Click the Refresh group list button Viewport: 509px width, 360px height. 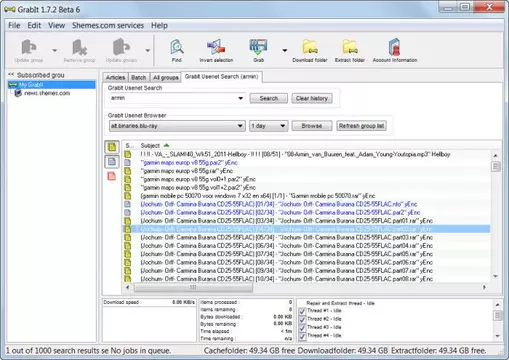click(361, 126)
